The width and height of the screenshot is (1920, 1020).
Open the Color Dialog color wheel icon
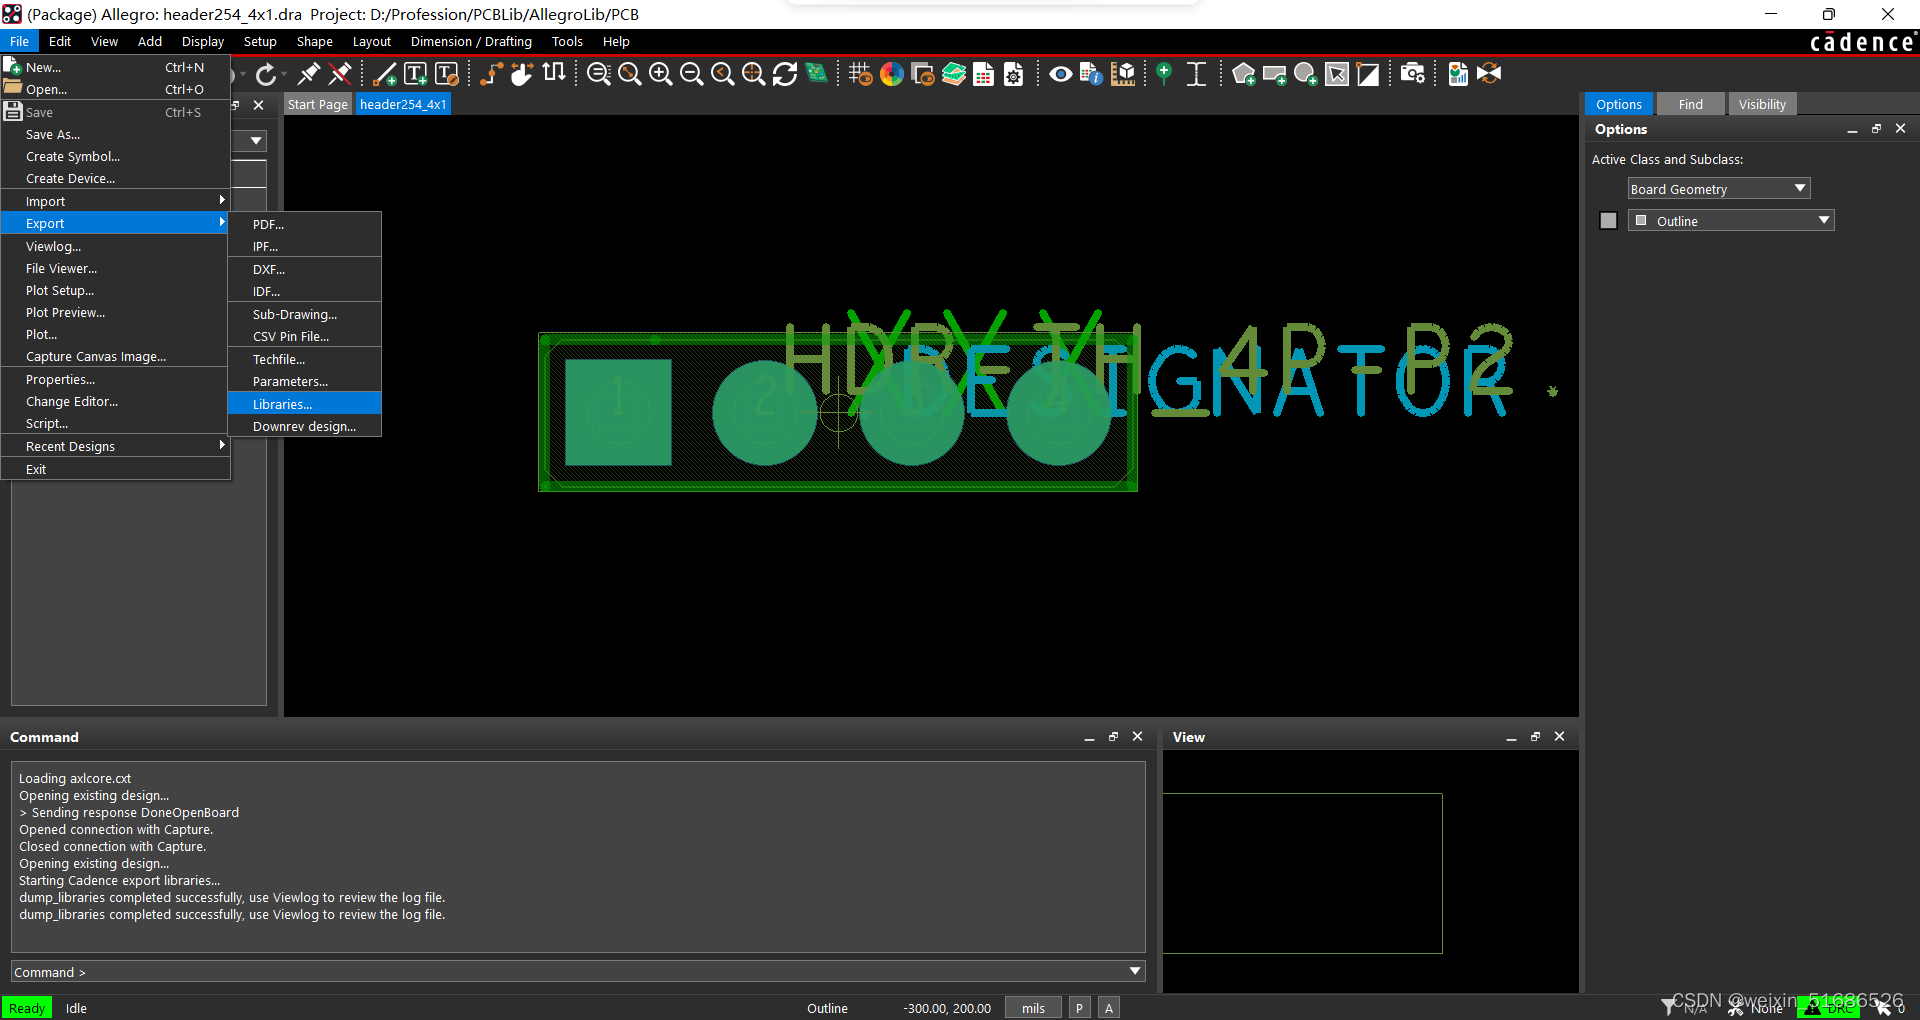coord(891,73)
